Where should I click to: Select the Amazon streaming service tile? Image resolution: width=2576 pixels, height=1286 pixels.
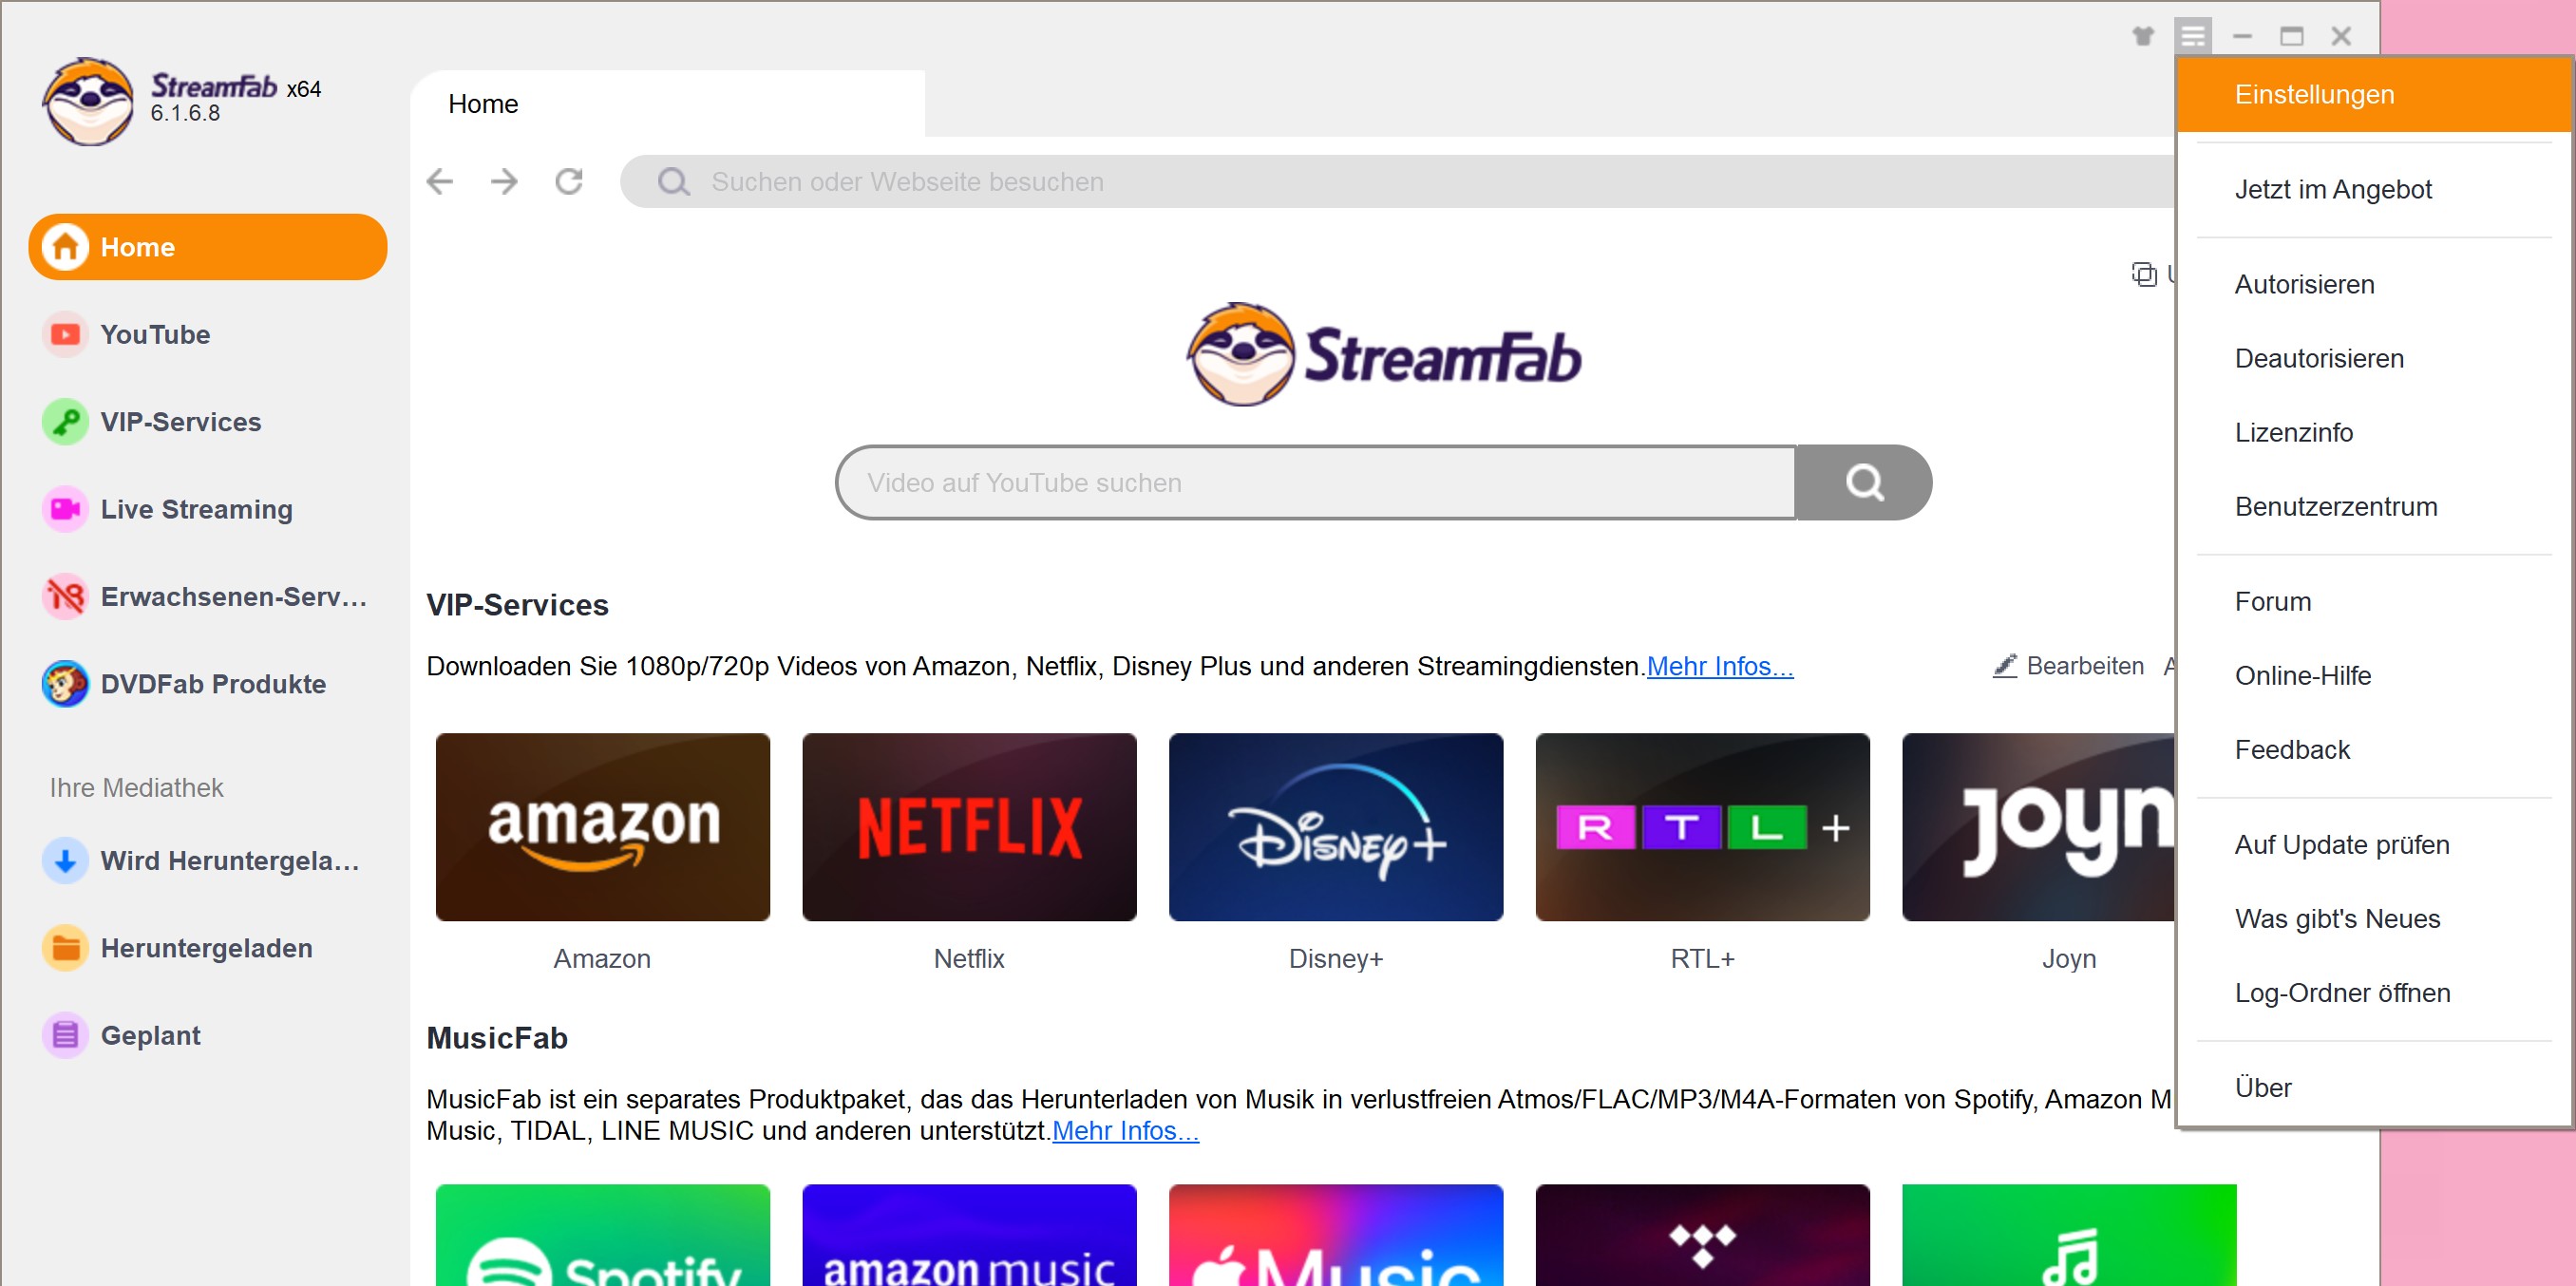[x=601, y=828]
